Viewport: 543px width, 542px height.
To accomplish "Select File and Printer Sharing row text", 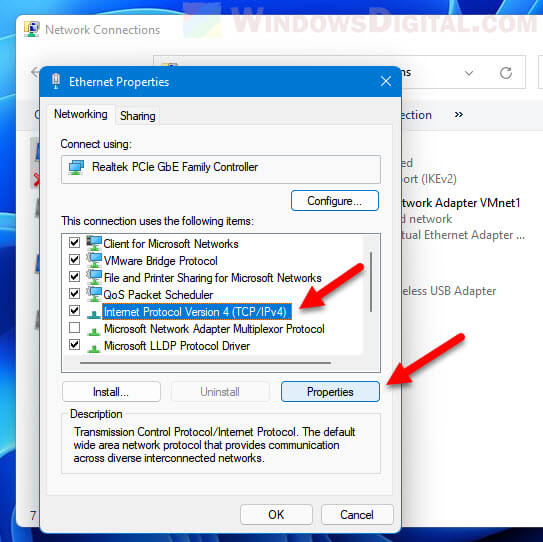I will click(212, 277).
